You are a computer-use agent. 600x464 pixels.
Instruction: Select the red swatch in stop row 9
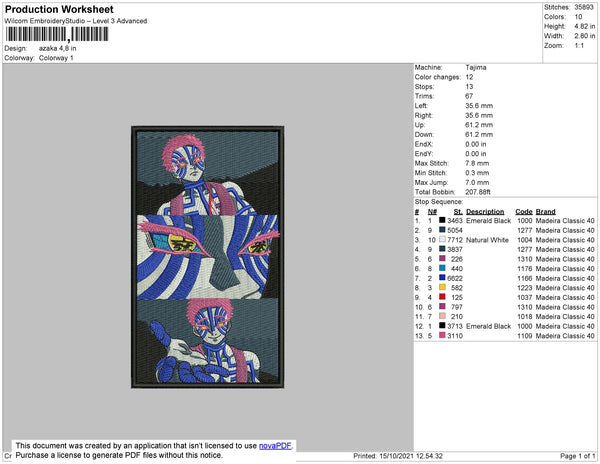pyautogui.click(x=442, y=297)
